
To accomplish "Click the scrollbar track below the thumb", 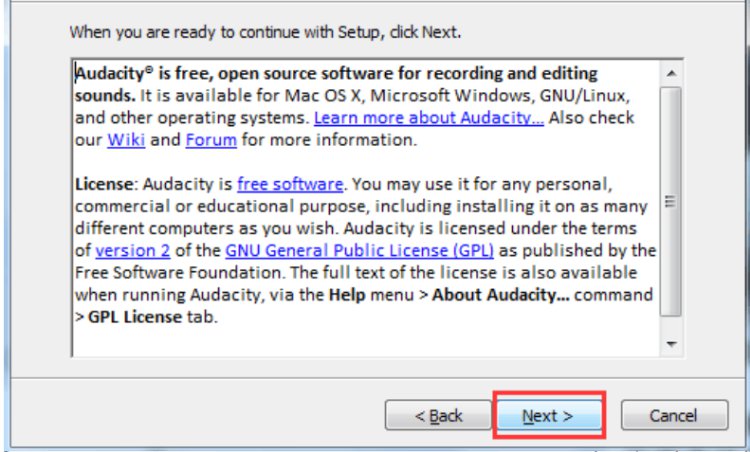I will point(671,324).
